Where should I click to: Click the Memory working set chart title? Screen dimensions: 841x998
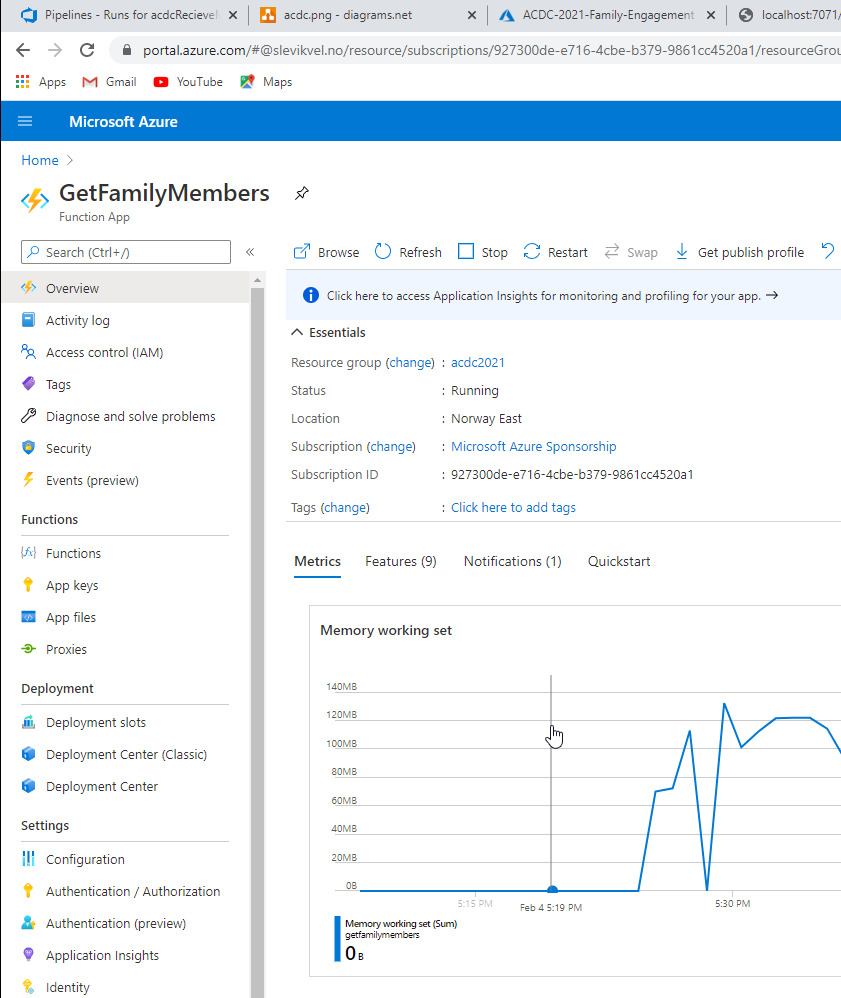tap(386, 630)
